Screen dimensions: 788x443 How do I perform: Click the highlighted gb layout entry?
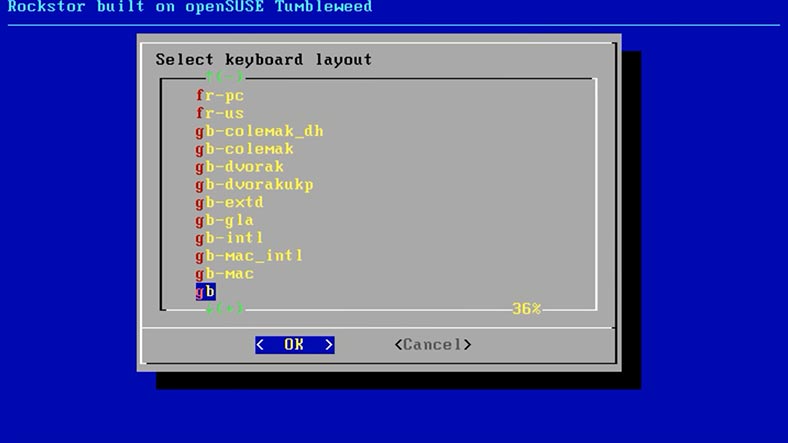(x=206, y=291)
